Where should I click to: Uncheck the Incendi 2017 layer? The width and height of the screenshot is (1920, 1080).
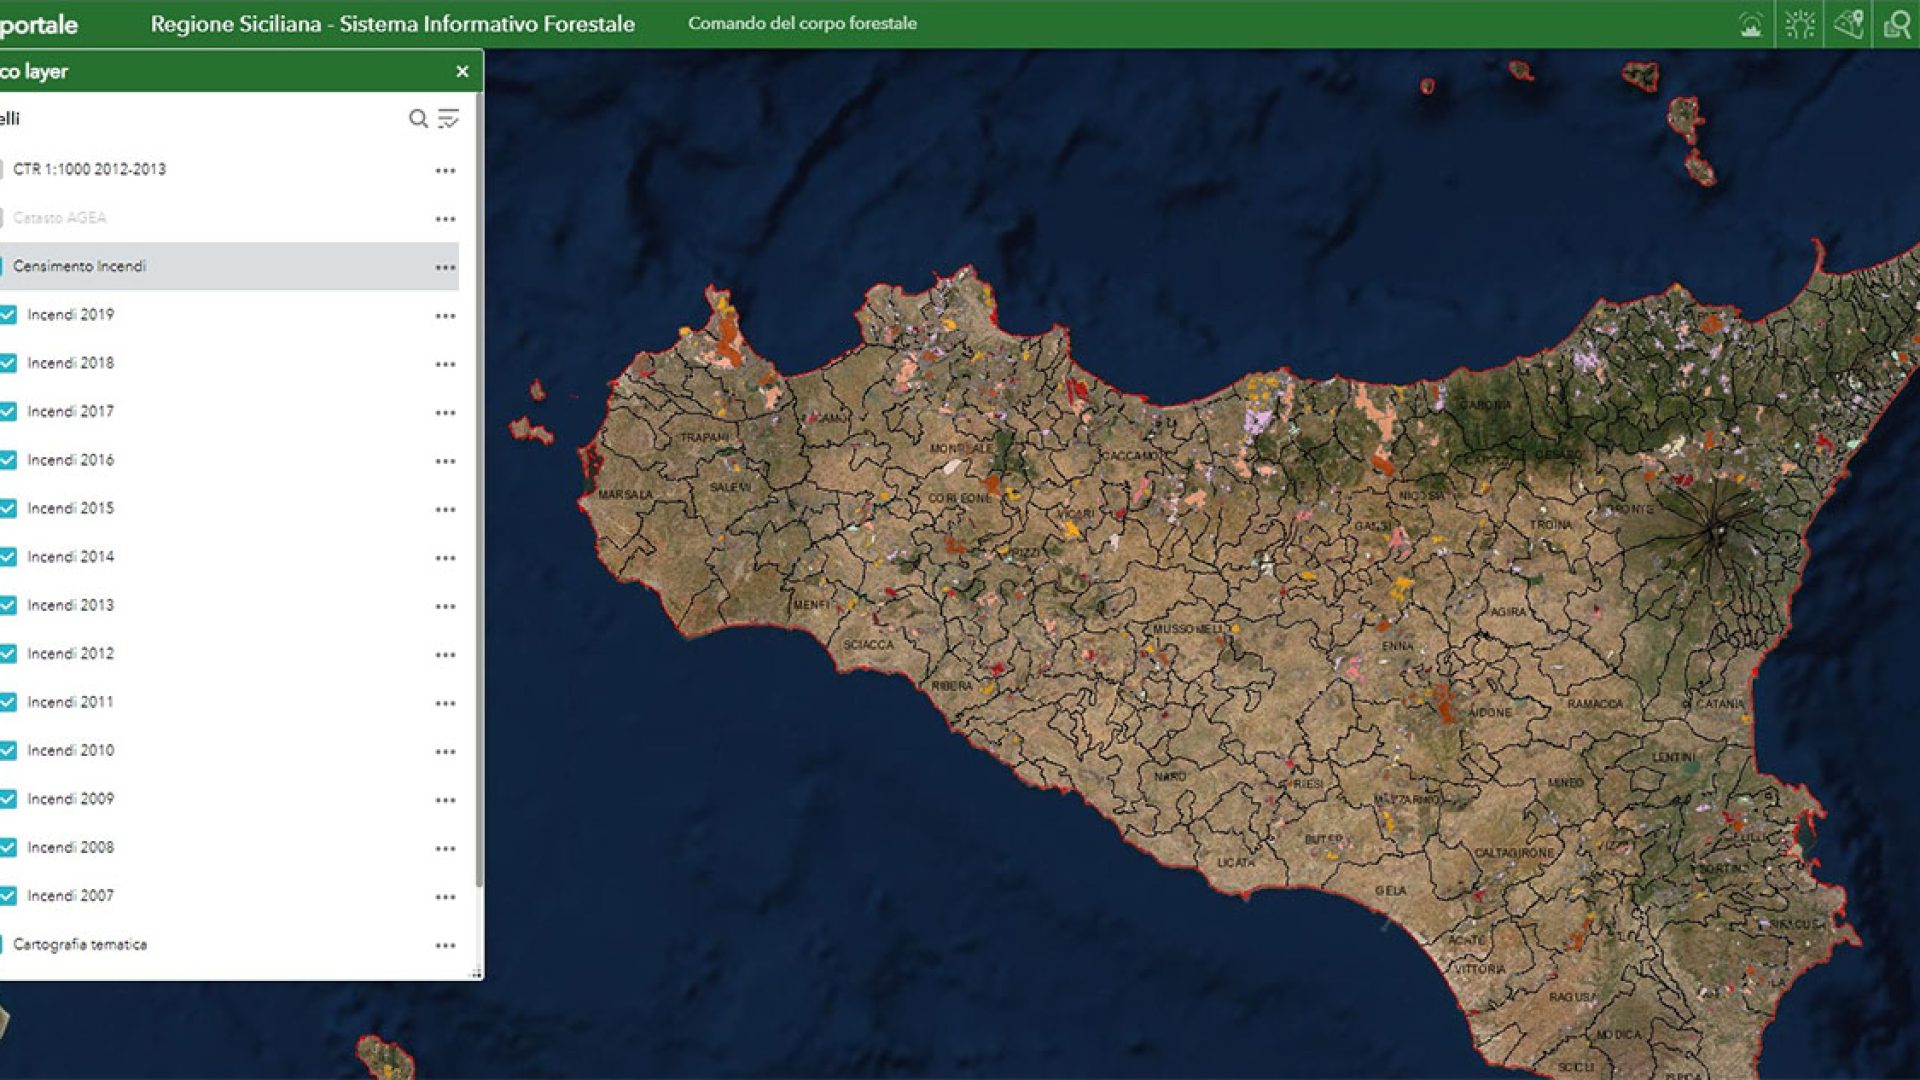(x=8, y=412)
